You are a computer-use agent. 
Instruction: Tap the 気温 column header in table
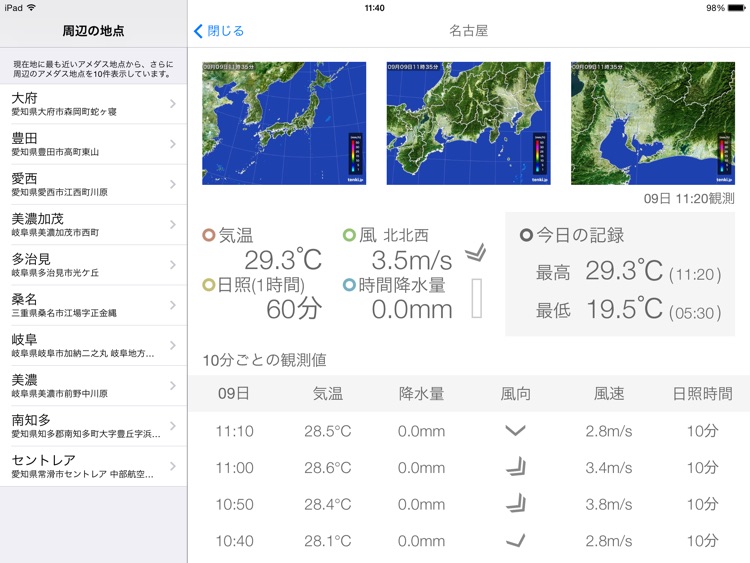(328, 394)
